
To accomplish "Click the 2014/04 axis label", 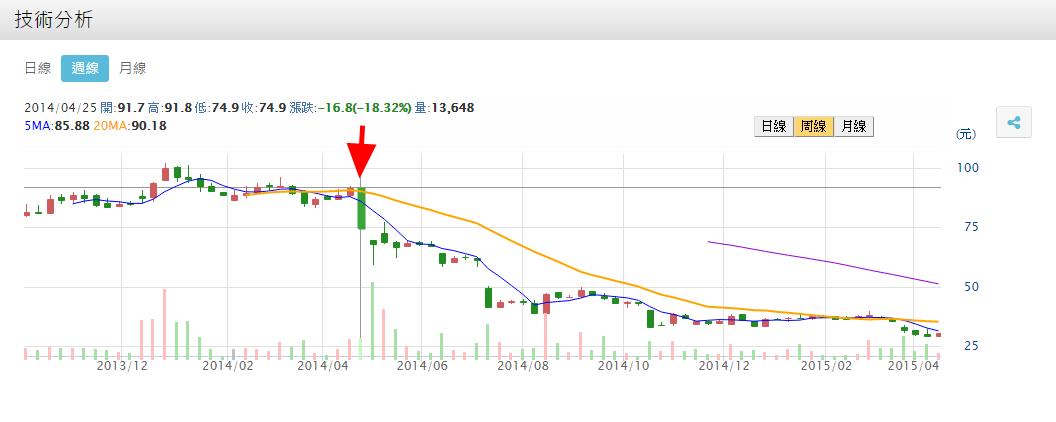I will 322,365.
